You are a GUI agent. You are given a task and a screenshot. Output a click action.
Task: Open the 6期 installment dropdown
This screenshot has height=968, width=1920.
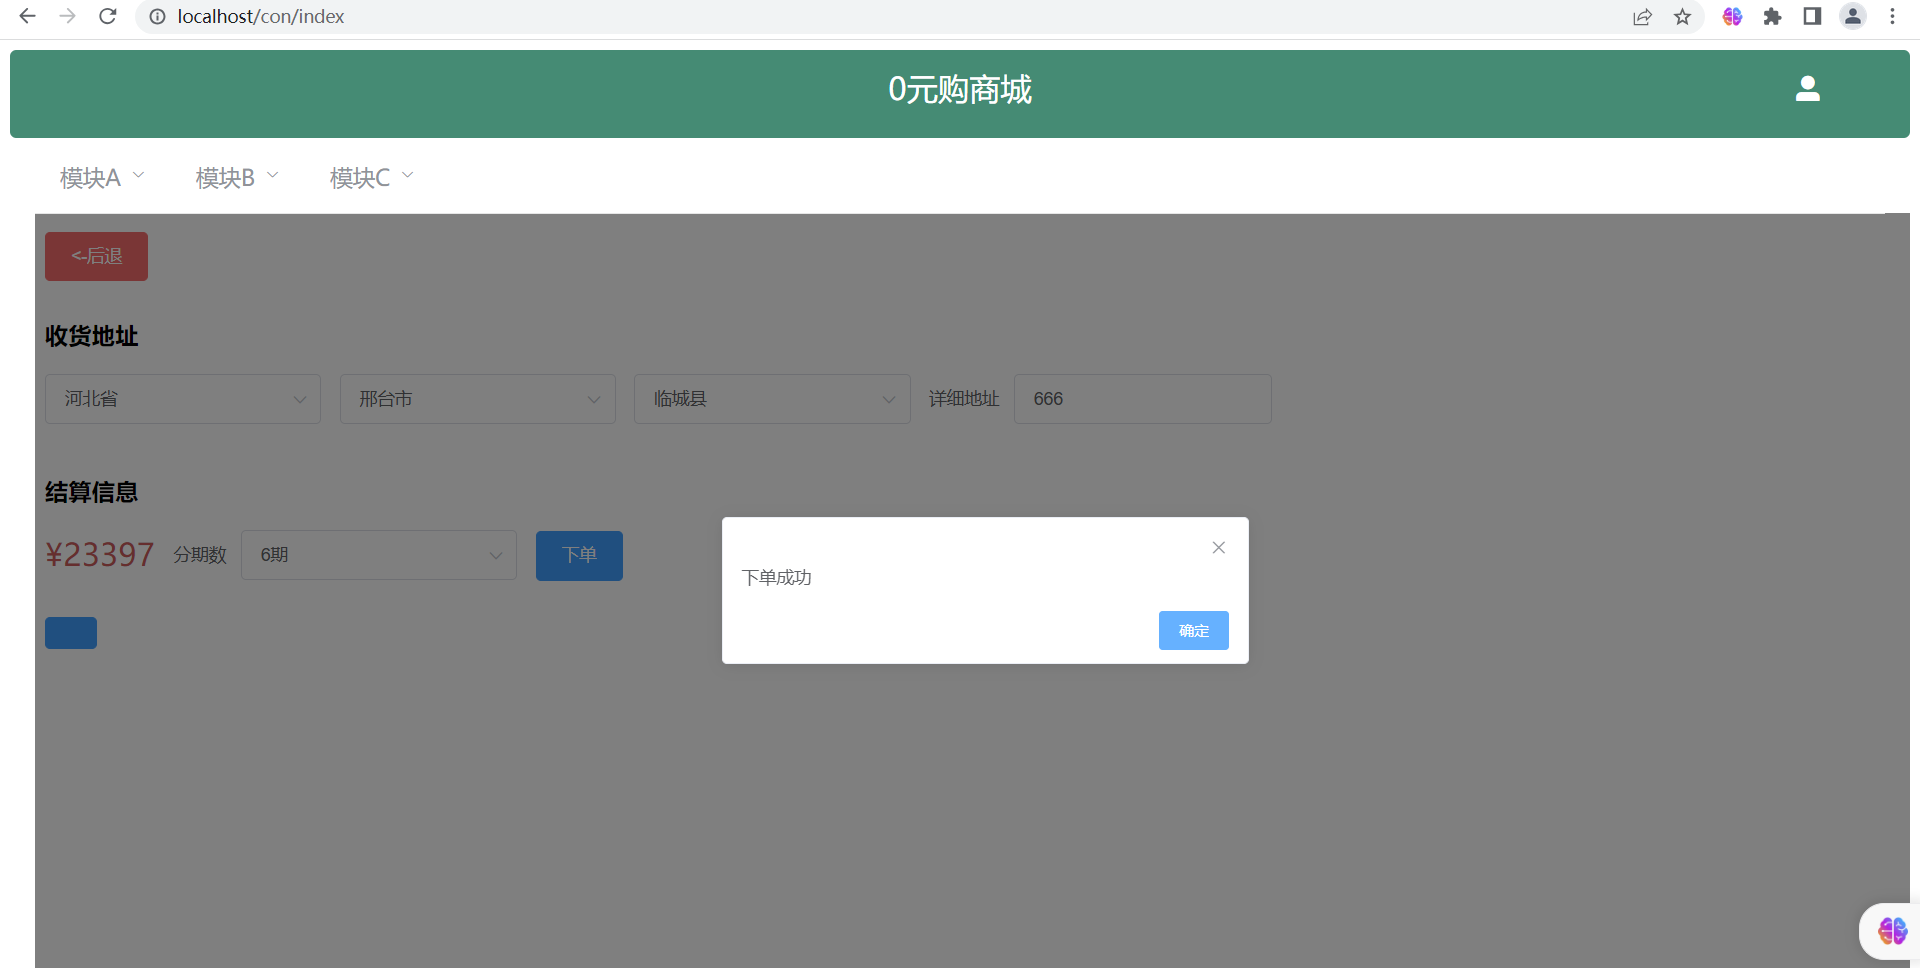click(379, 555)
